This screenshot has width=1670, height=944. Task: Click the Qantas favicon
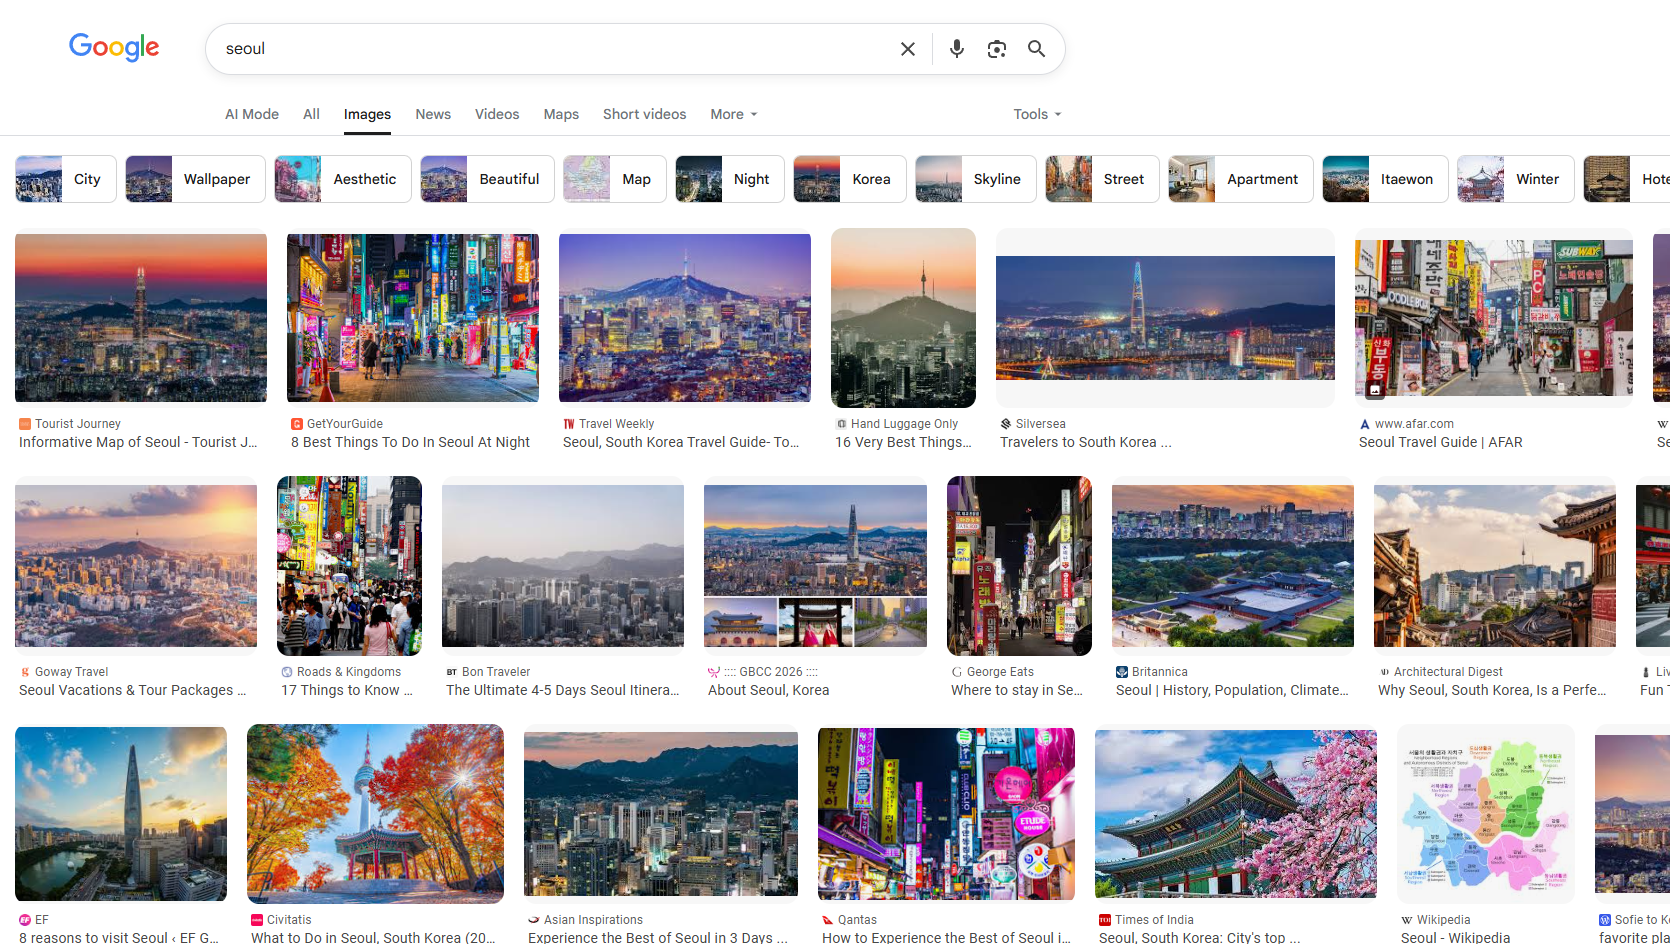pyautogui.click(x=828, y=920)
